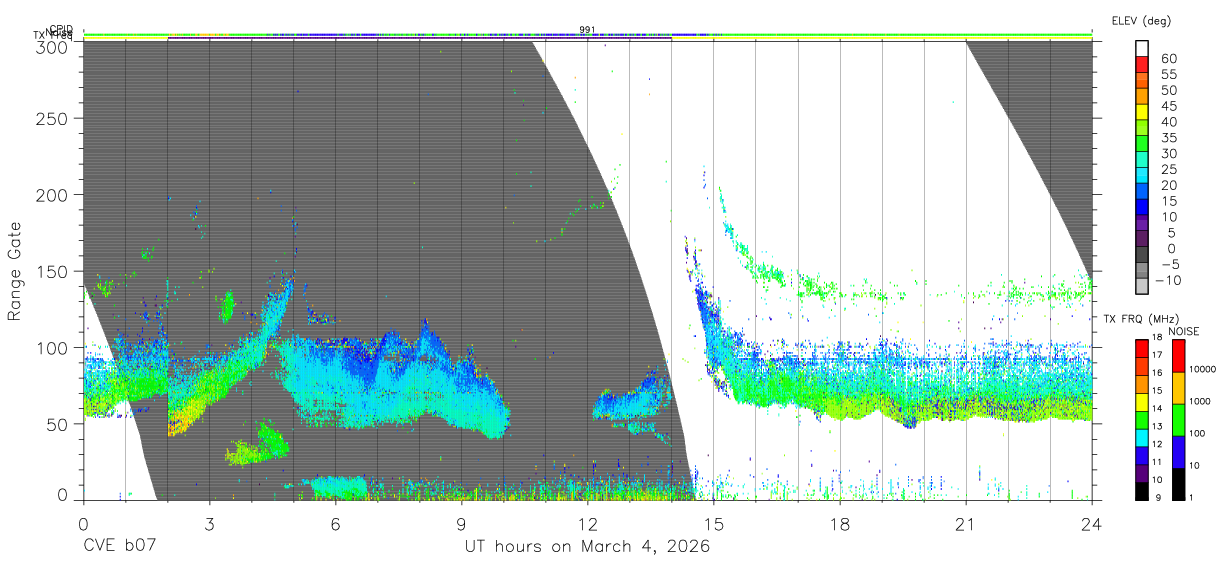Screen dimensions: 1228x567
Task: Select the black bottom segment of NOISE bar
Action: click(x=1179, y=484)
